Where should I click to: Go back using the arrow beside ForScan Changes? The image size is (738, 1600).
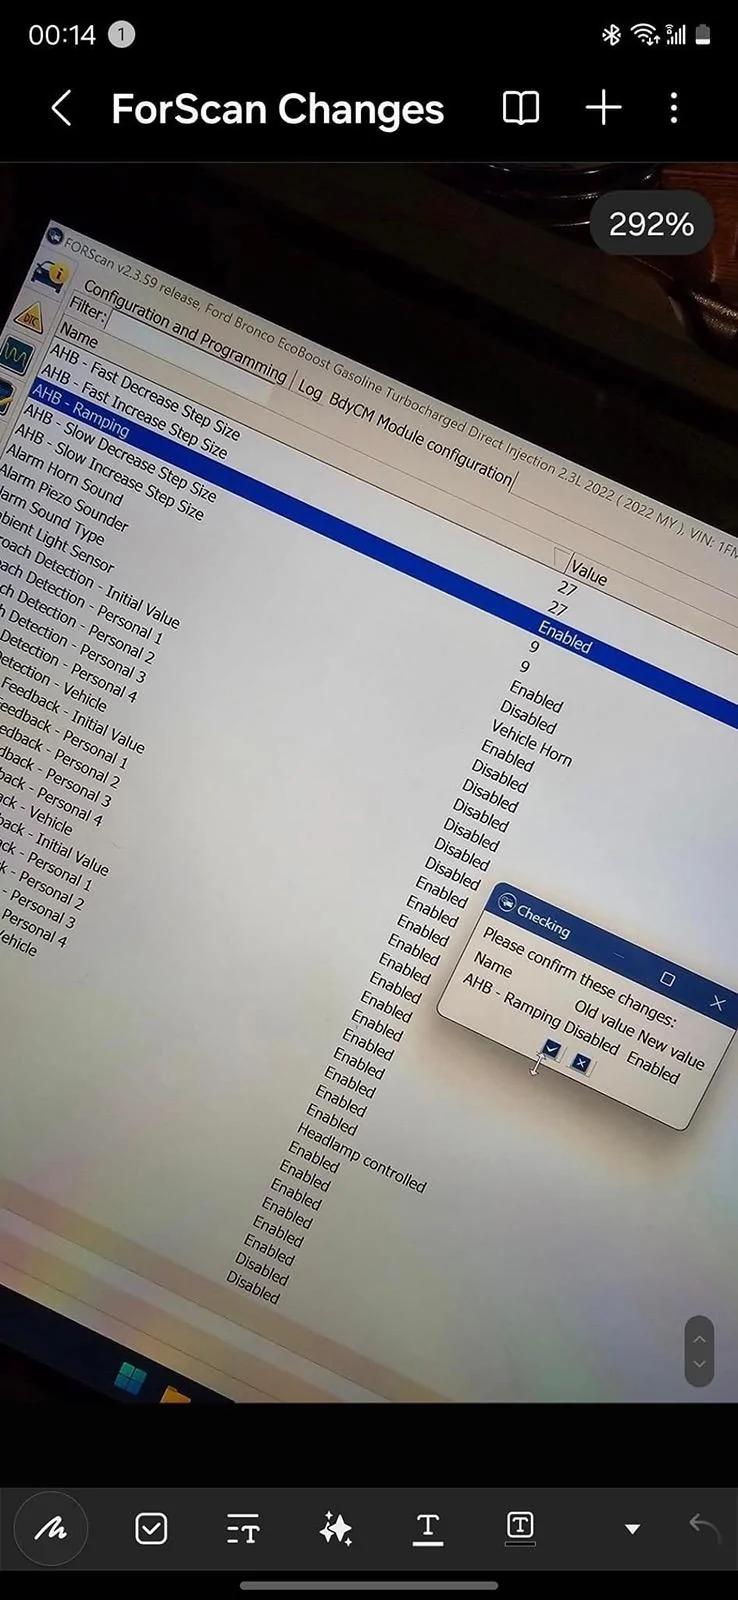coord(61,108)
